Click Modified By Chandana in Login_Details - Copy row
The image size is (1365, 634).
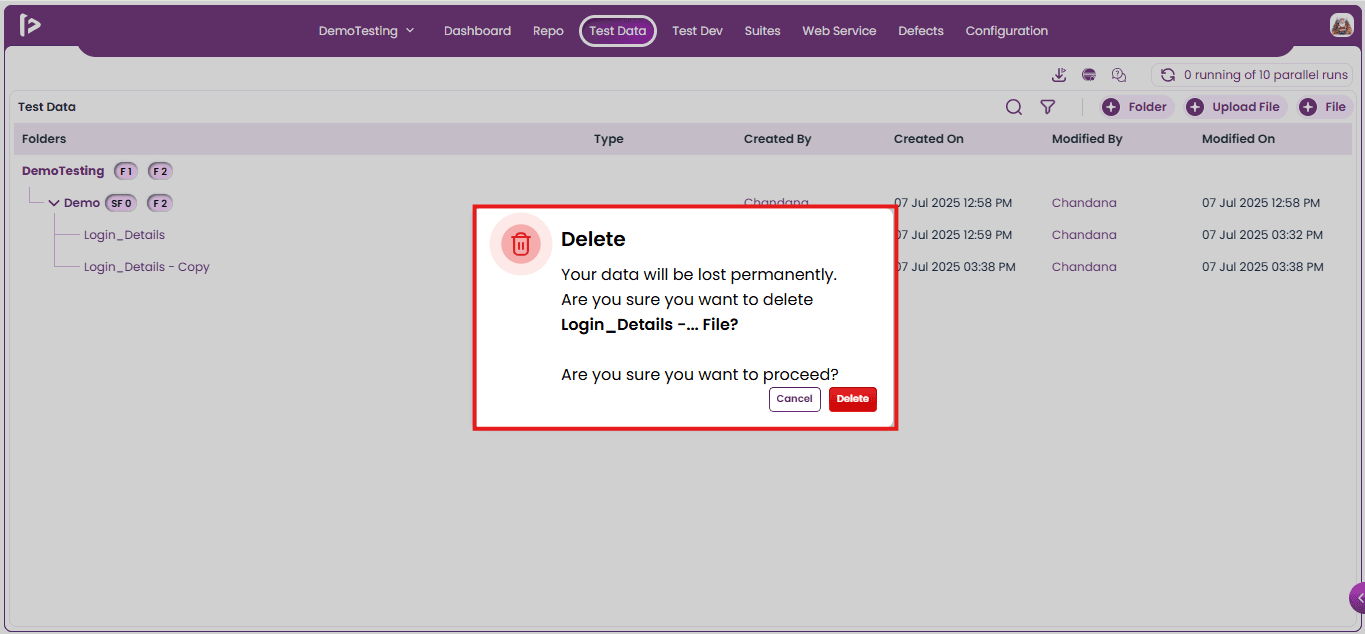pyautogui.click(x=1084, y=267)
